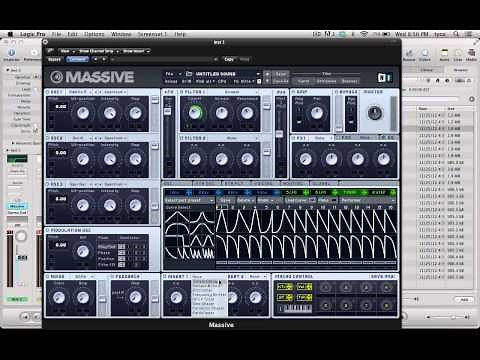Toggle the Noise section on or off

[47, 277]
